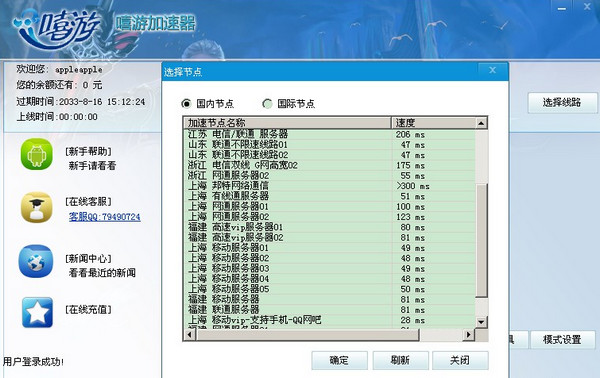The width and height of the screenshot is (600, 378).
Task: Click the node list scroll up arrow
Action: (481, 123)
